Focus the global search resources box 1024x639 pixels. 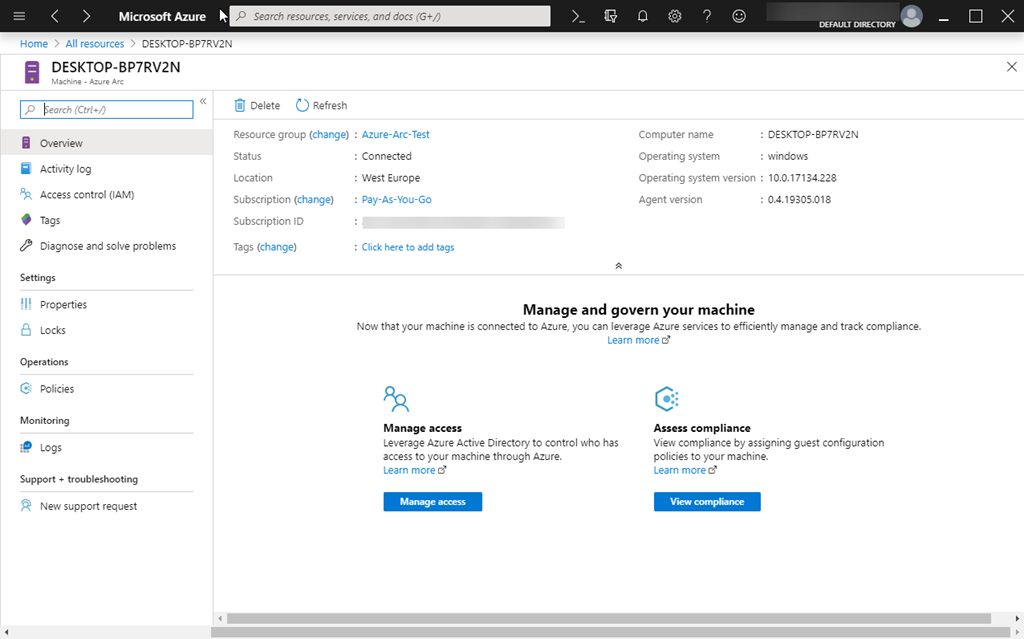tap(390, 16)
